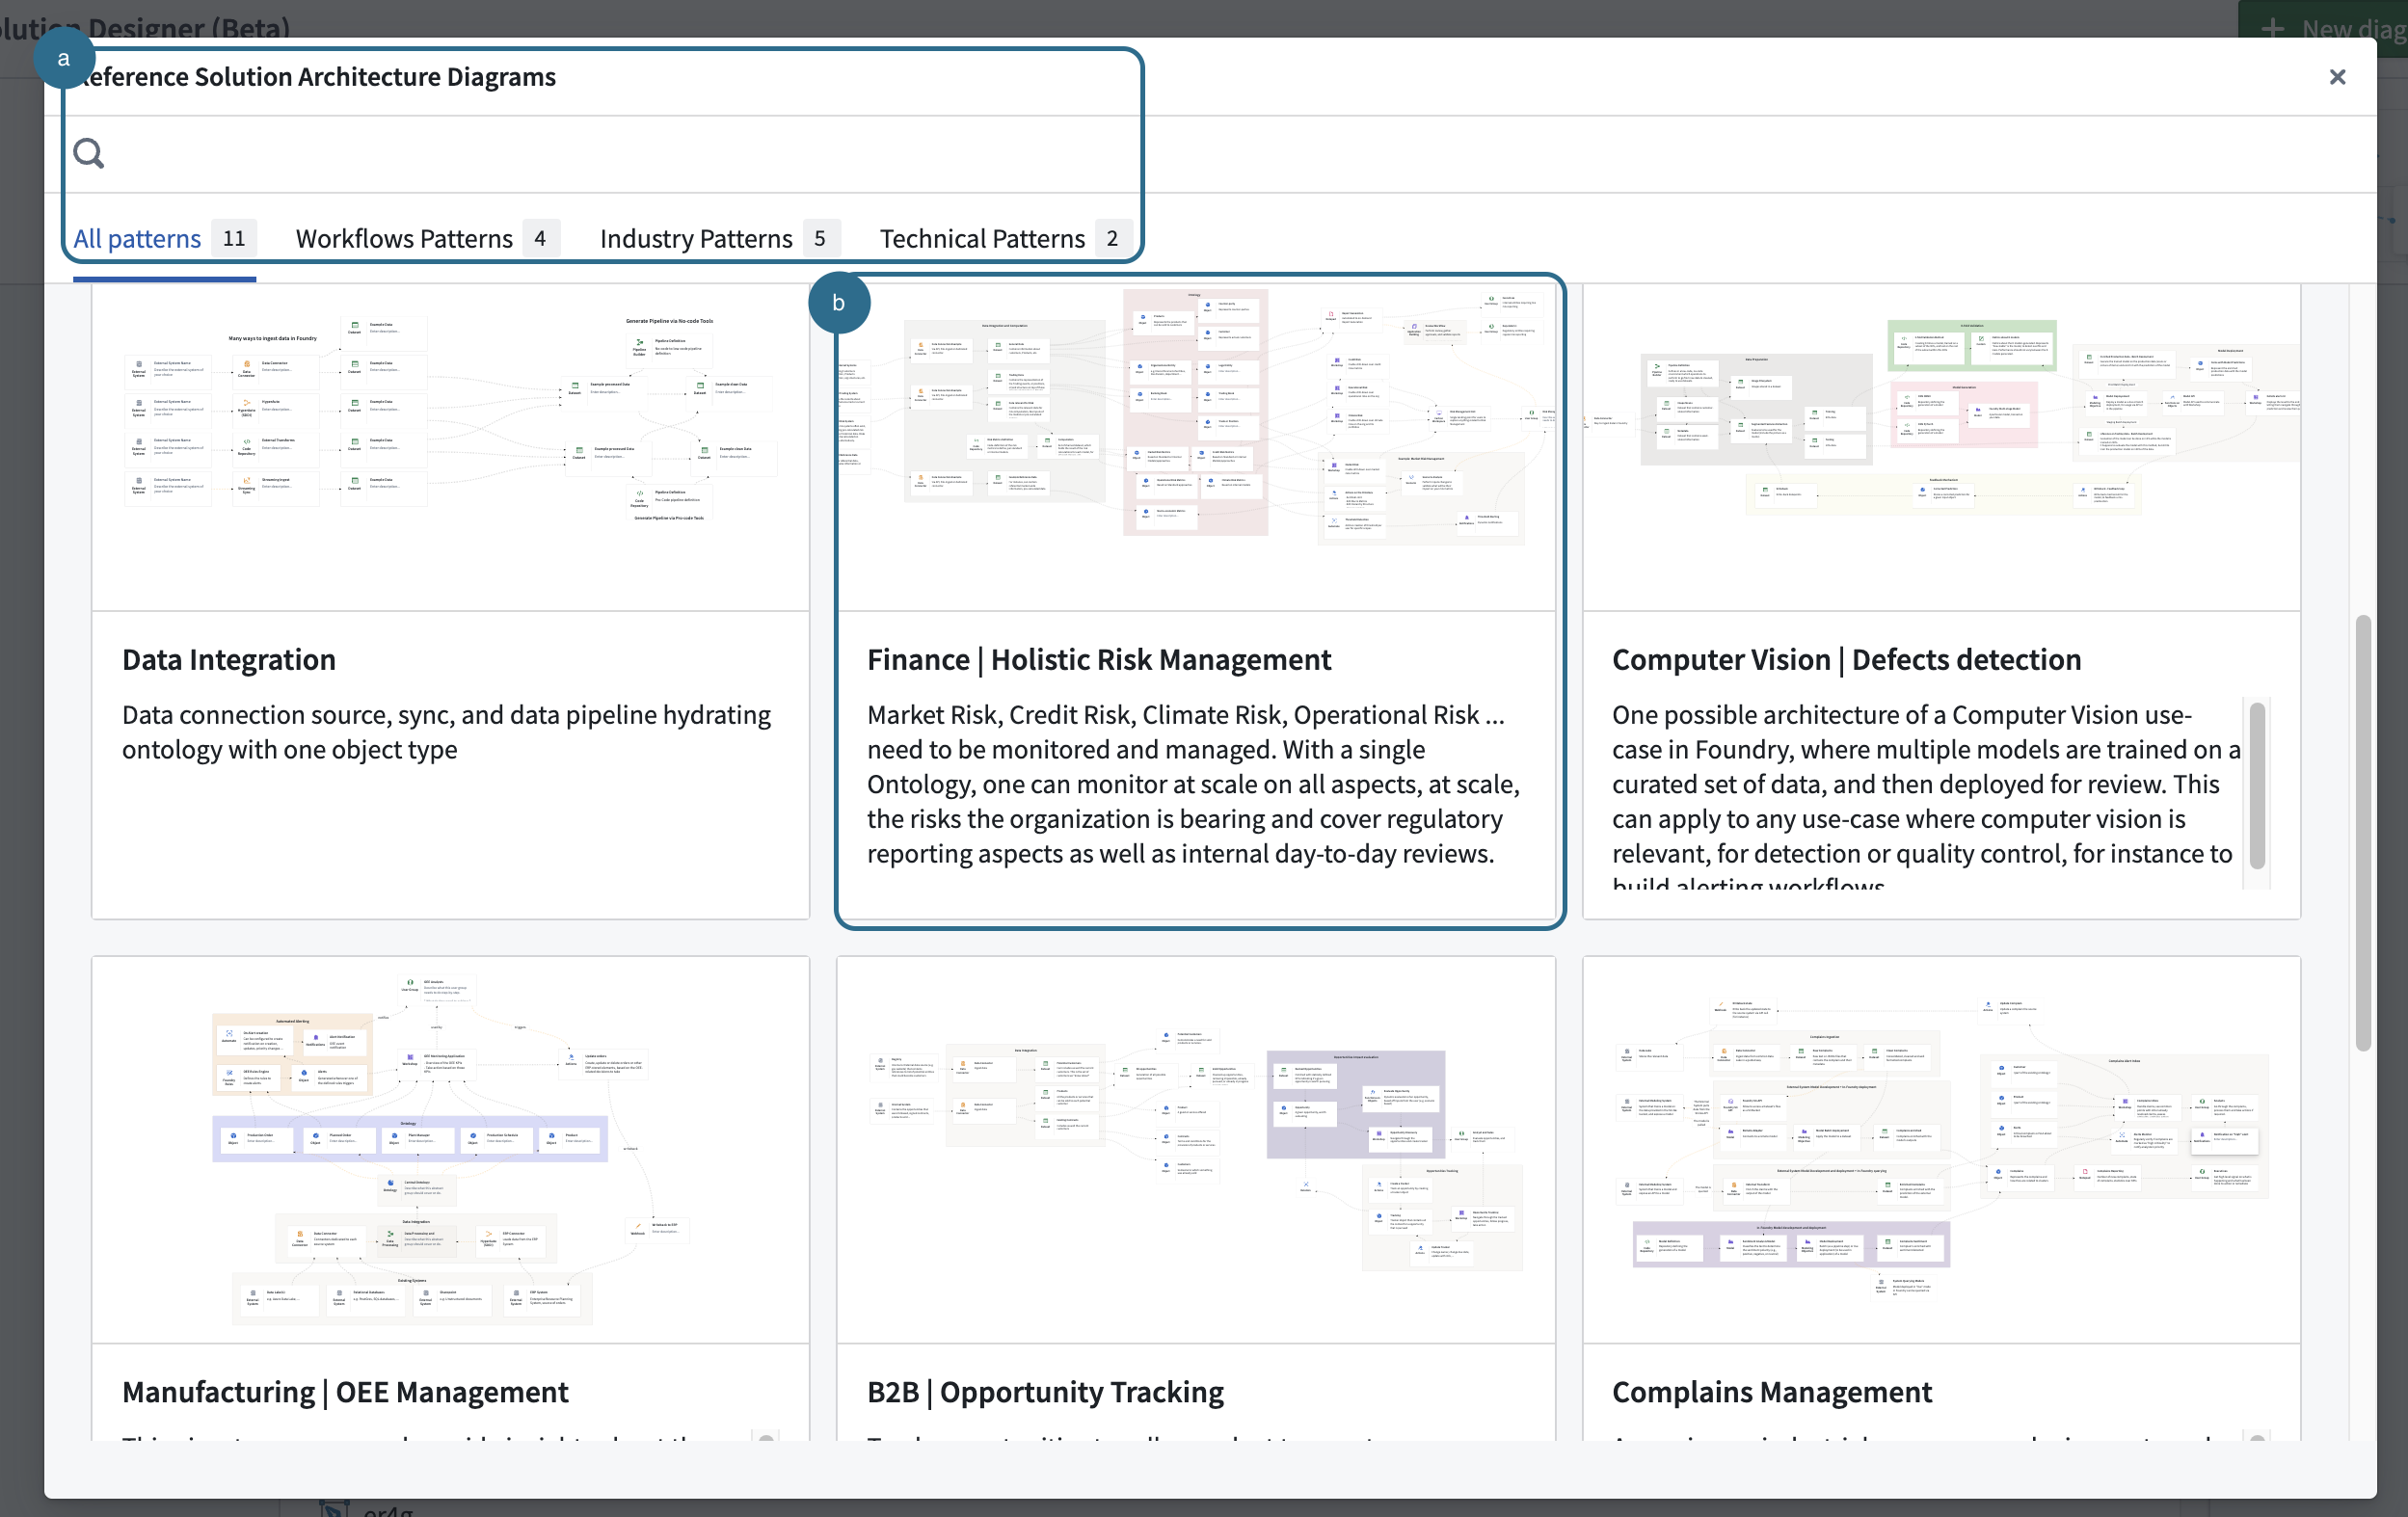The height and width of the screenshot is (1517, 2408).
Task: Close the reference diagrams dialog
Action: 2337,77
